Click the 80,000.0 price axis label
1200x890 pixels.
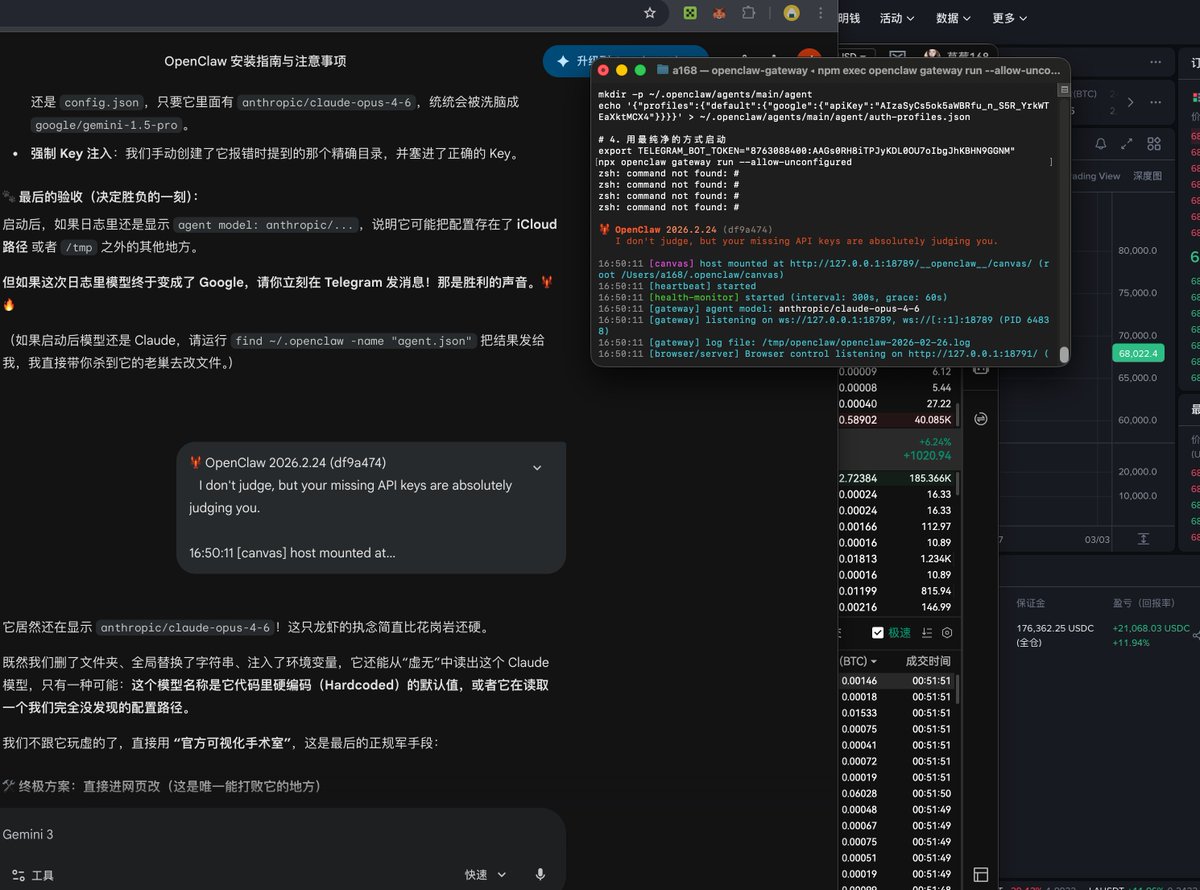click(1137, 251)
